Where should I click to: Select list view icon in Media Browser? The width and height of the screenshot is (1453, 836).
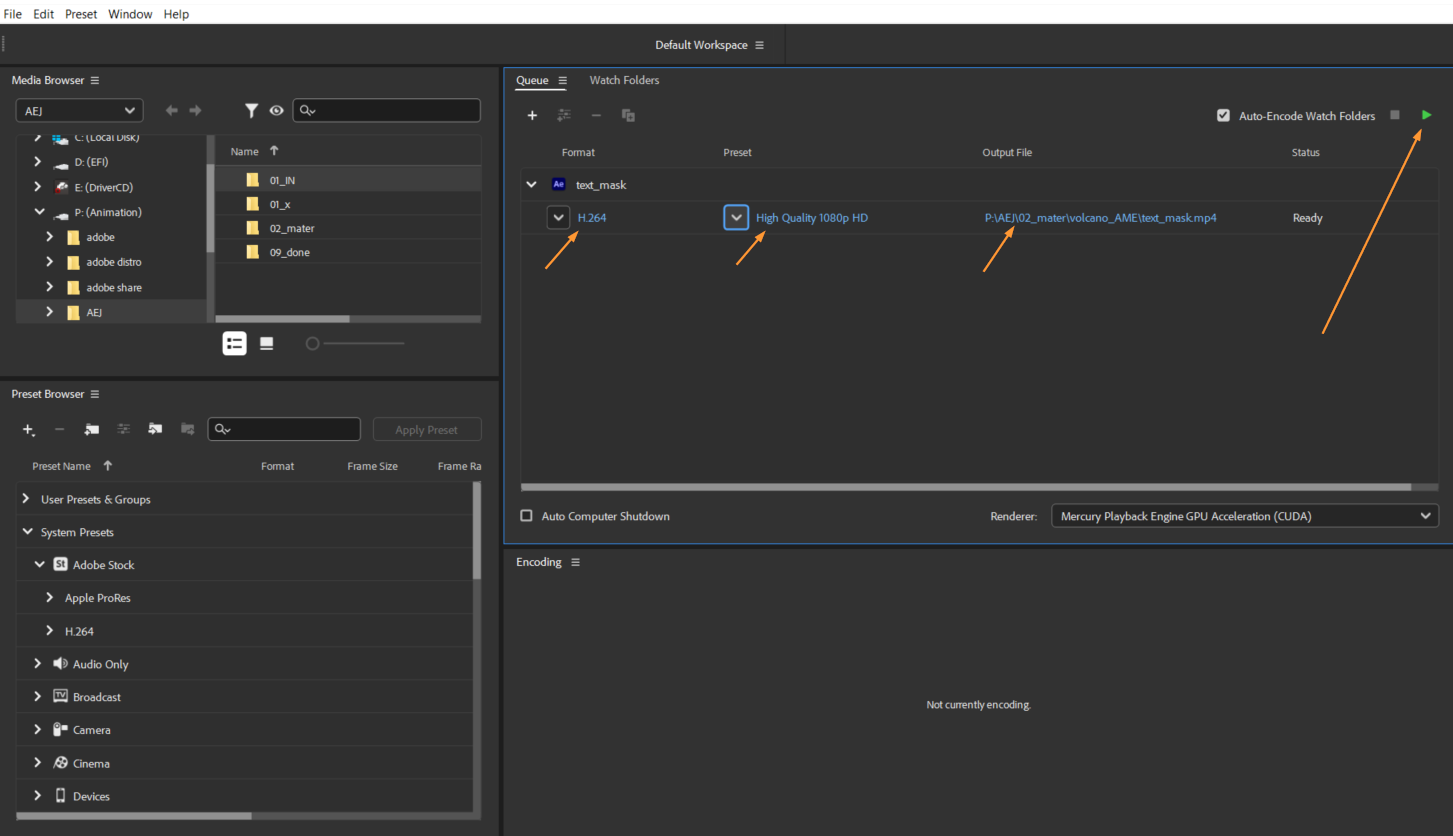[234, 343]
